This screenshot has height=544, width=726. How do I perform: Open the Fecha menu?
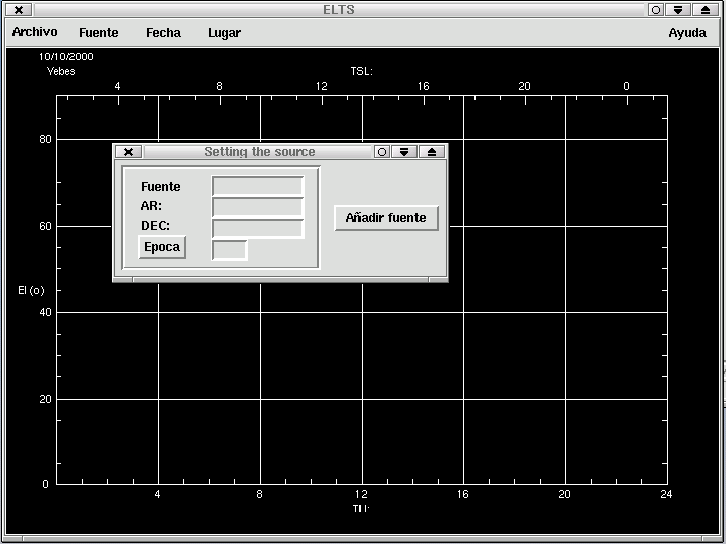pos(163,32)
